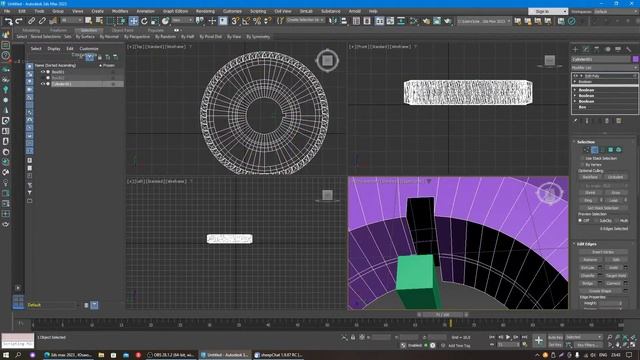Open the Rendering menu
This screenshot has width=640, height=360.
click(205, 11)
